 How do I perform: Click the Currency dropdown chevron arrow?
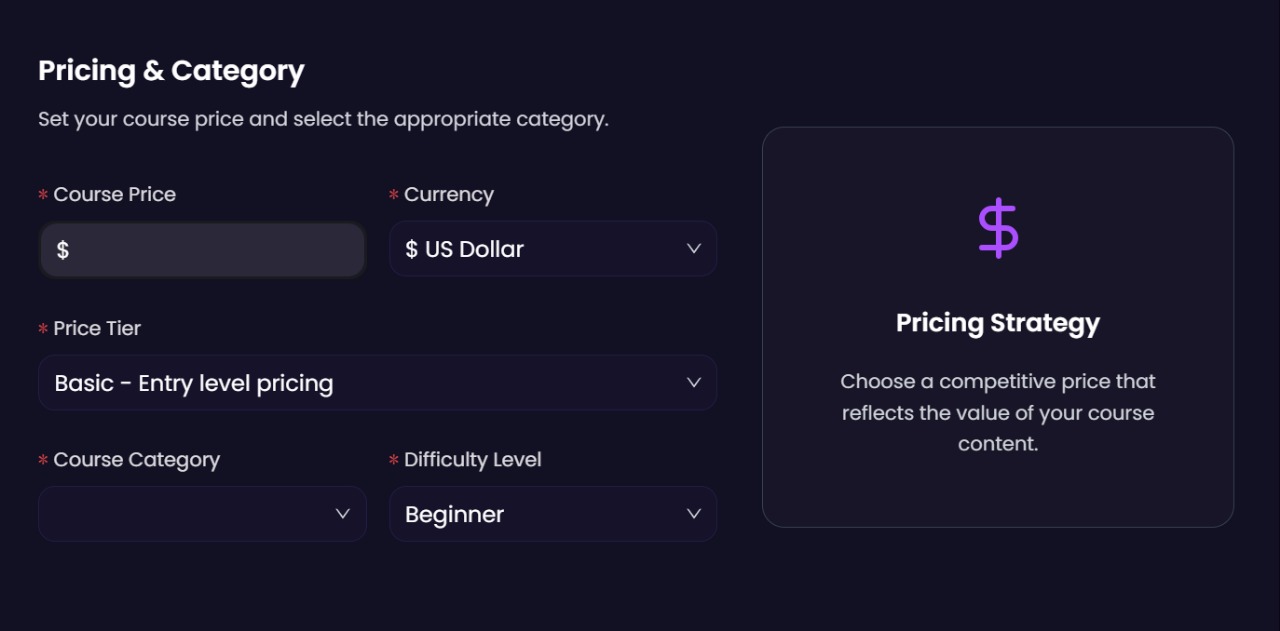(x=694, y=248)
